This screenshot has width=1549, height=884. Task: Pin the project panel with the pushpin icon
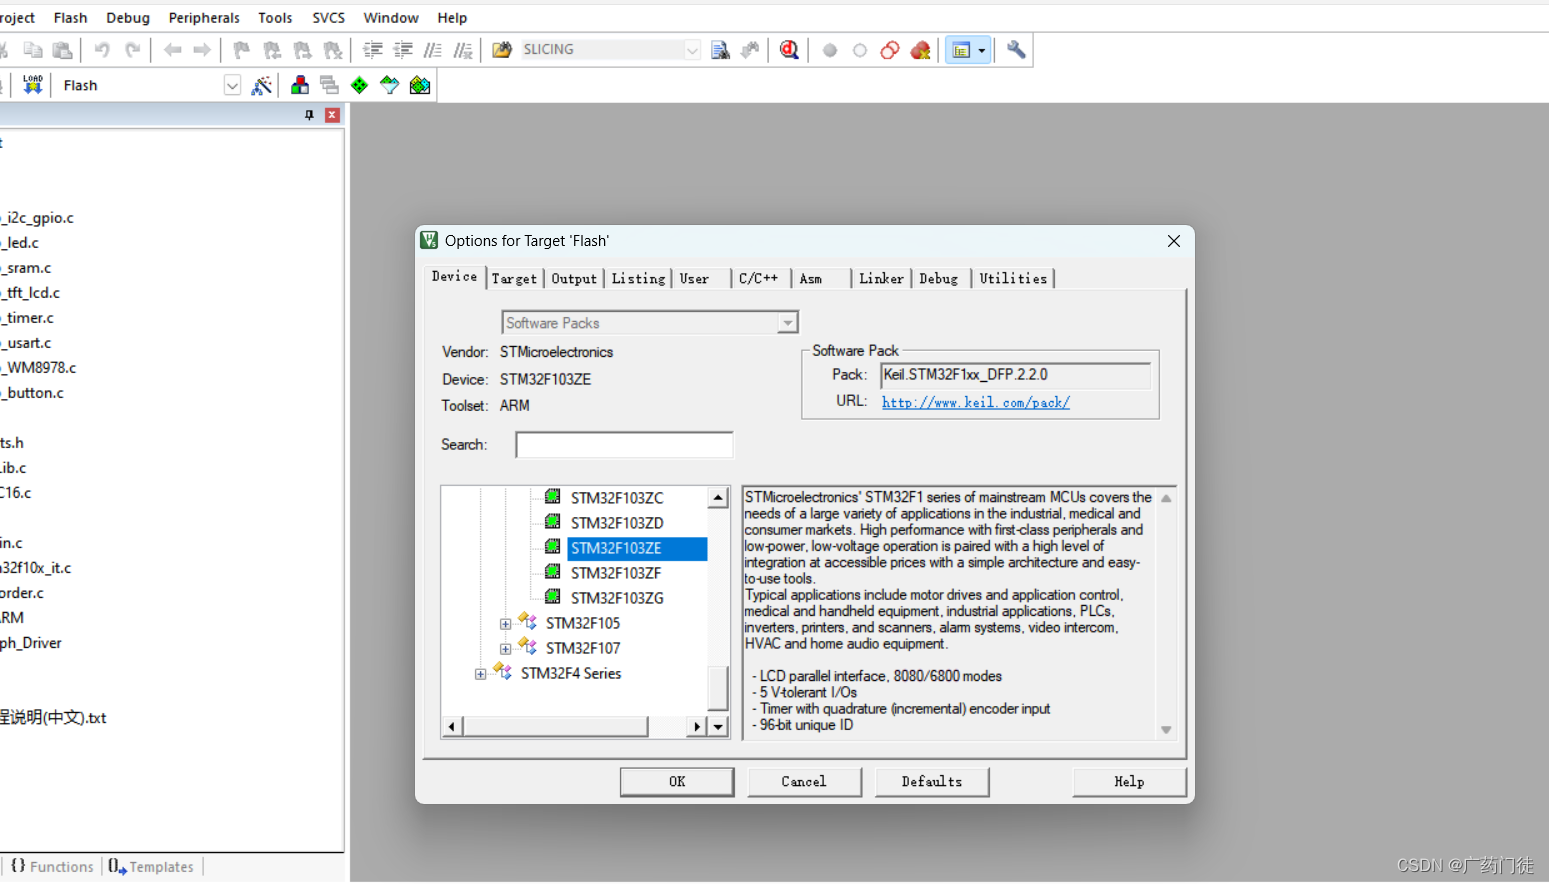point(309,115)
